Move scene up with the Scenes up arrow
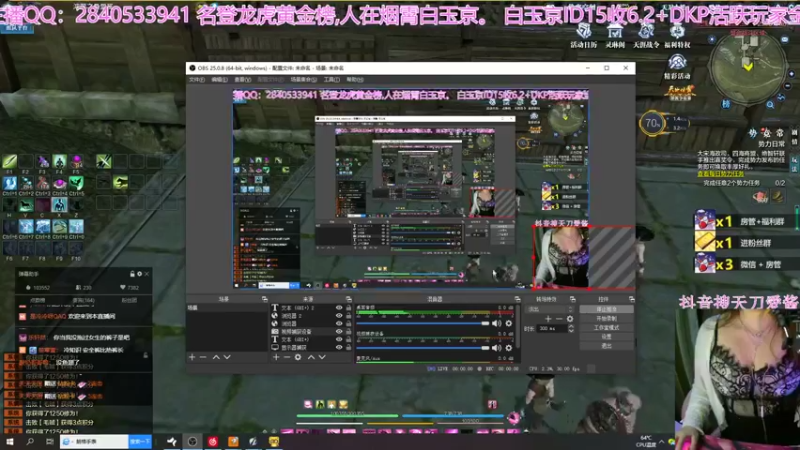 216,357
